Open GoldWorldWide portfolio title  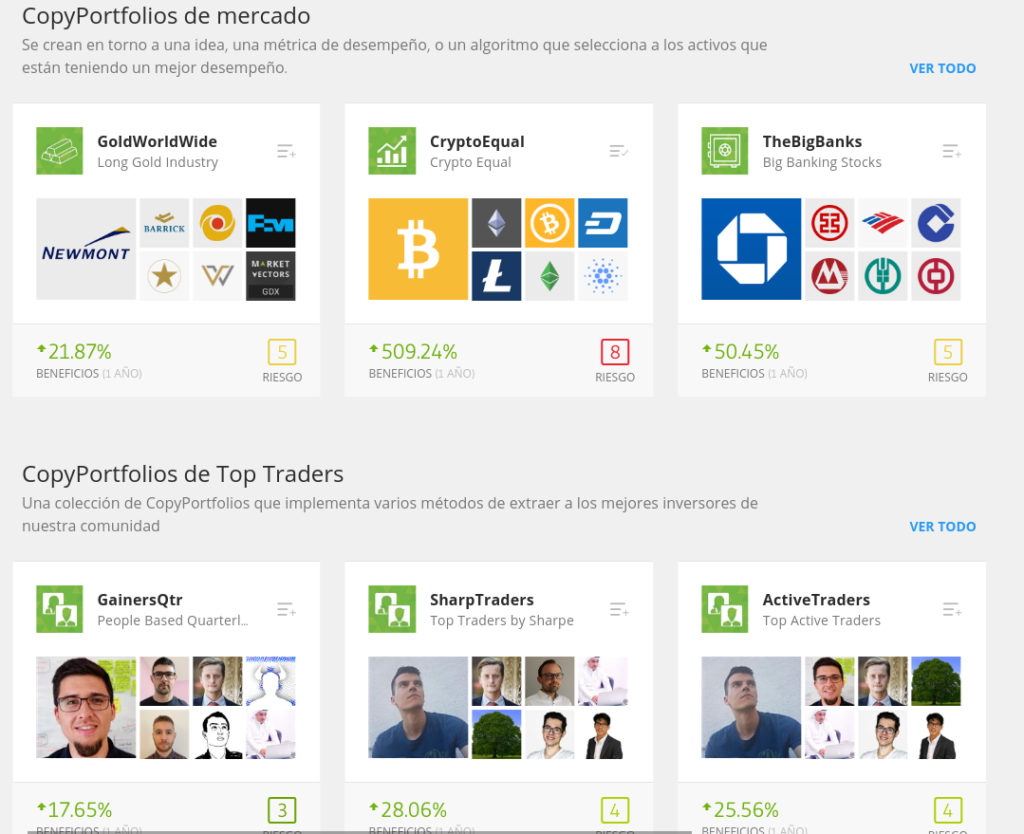pos(157,142)
